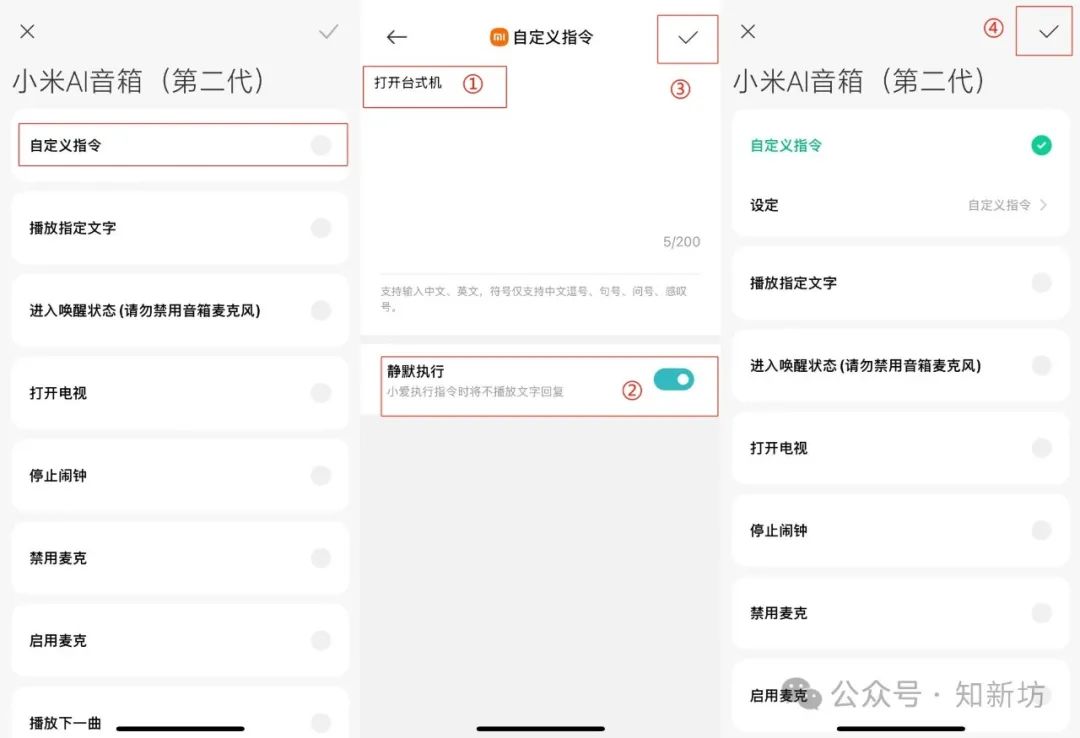Tap the 小米AI音箱（第二代） title on the left screen
This screenshot has width=1080, height=738.
[138, 81]
